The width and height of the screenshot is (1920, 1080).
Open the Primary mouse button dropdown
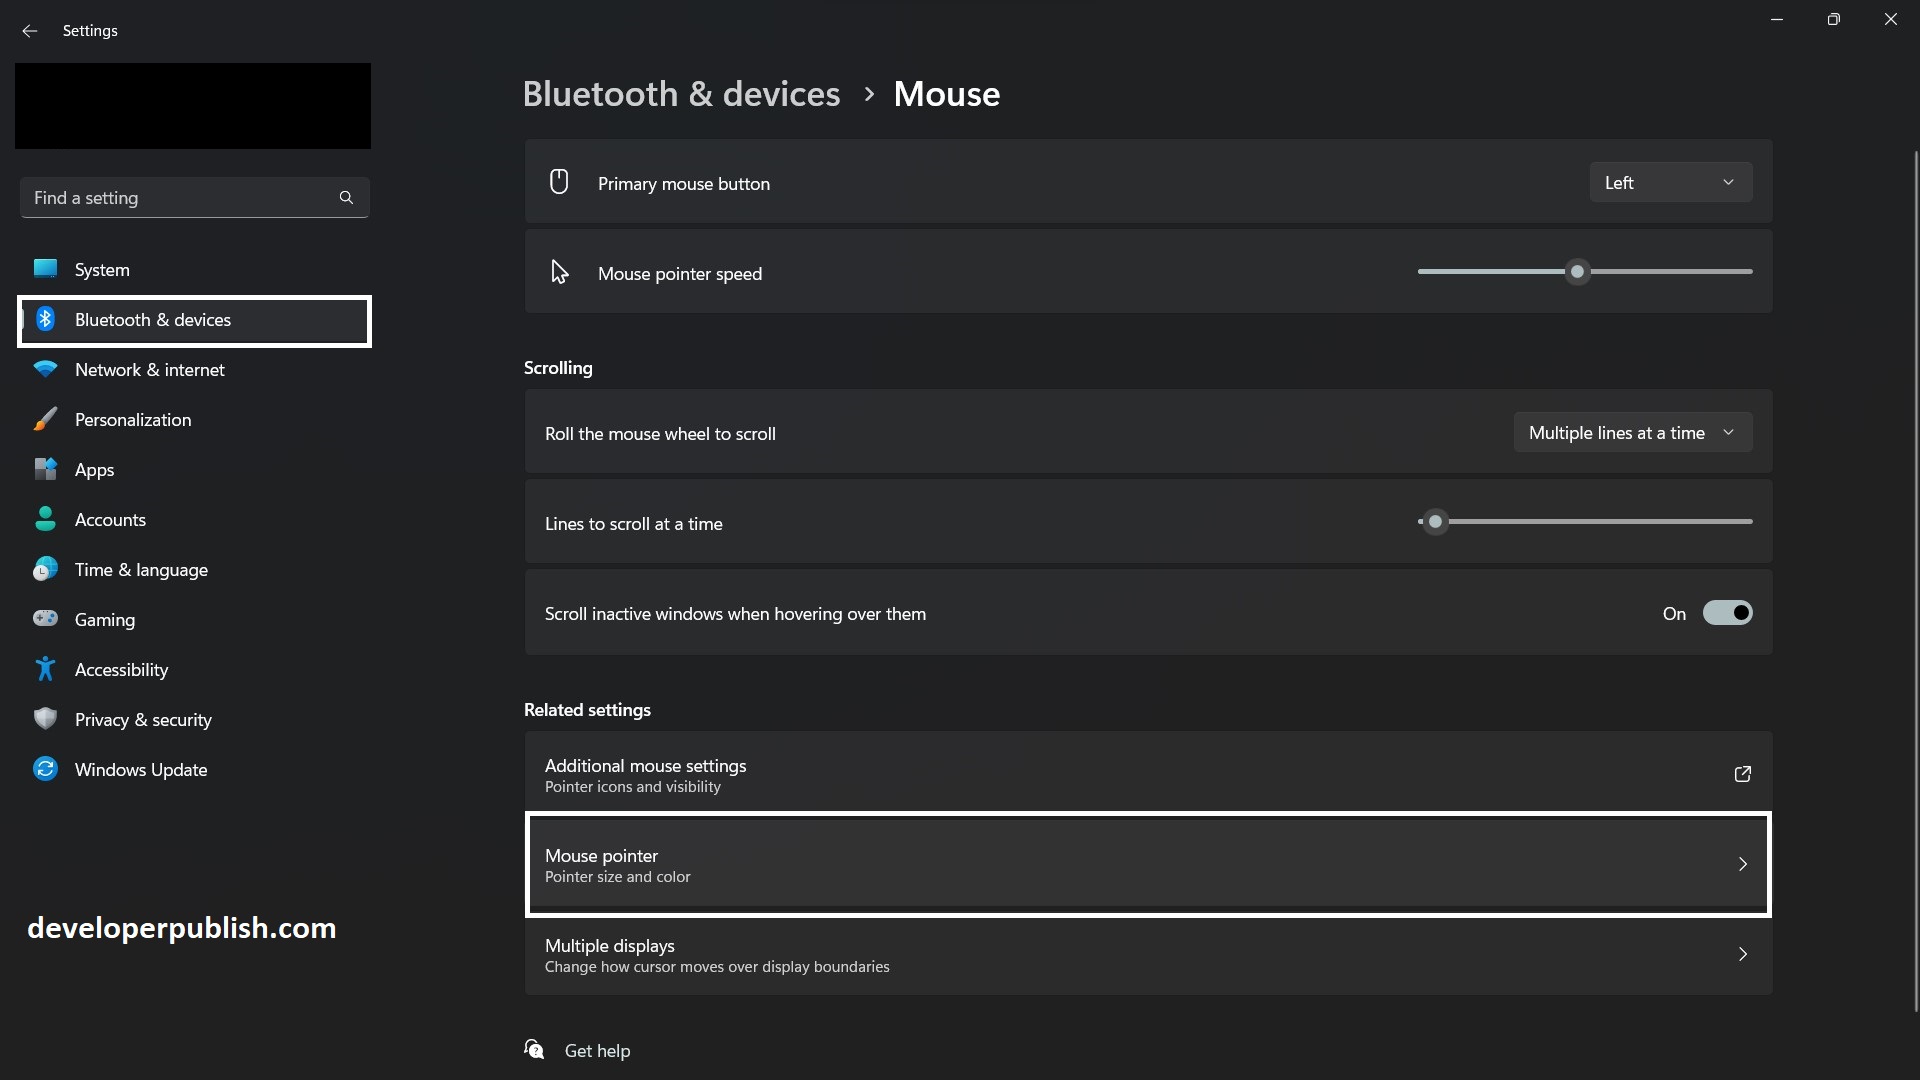(x=1670, y=182)
